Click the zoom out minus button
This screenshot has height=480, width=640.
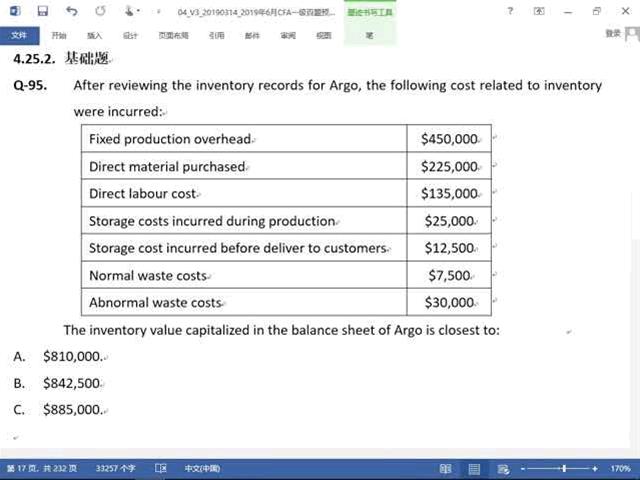click(522, 469)
